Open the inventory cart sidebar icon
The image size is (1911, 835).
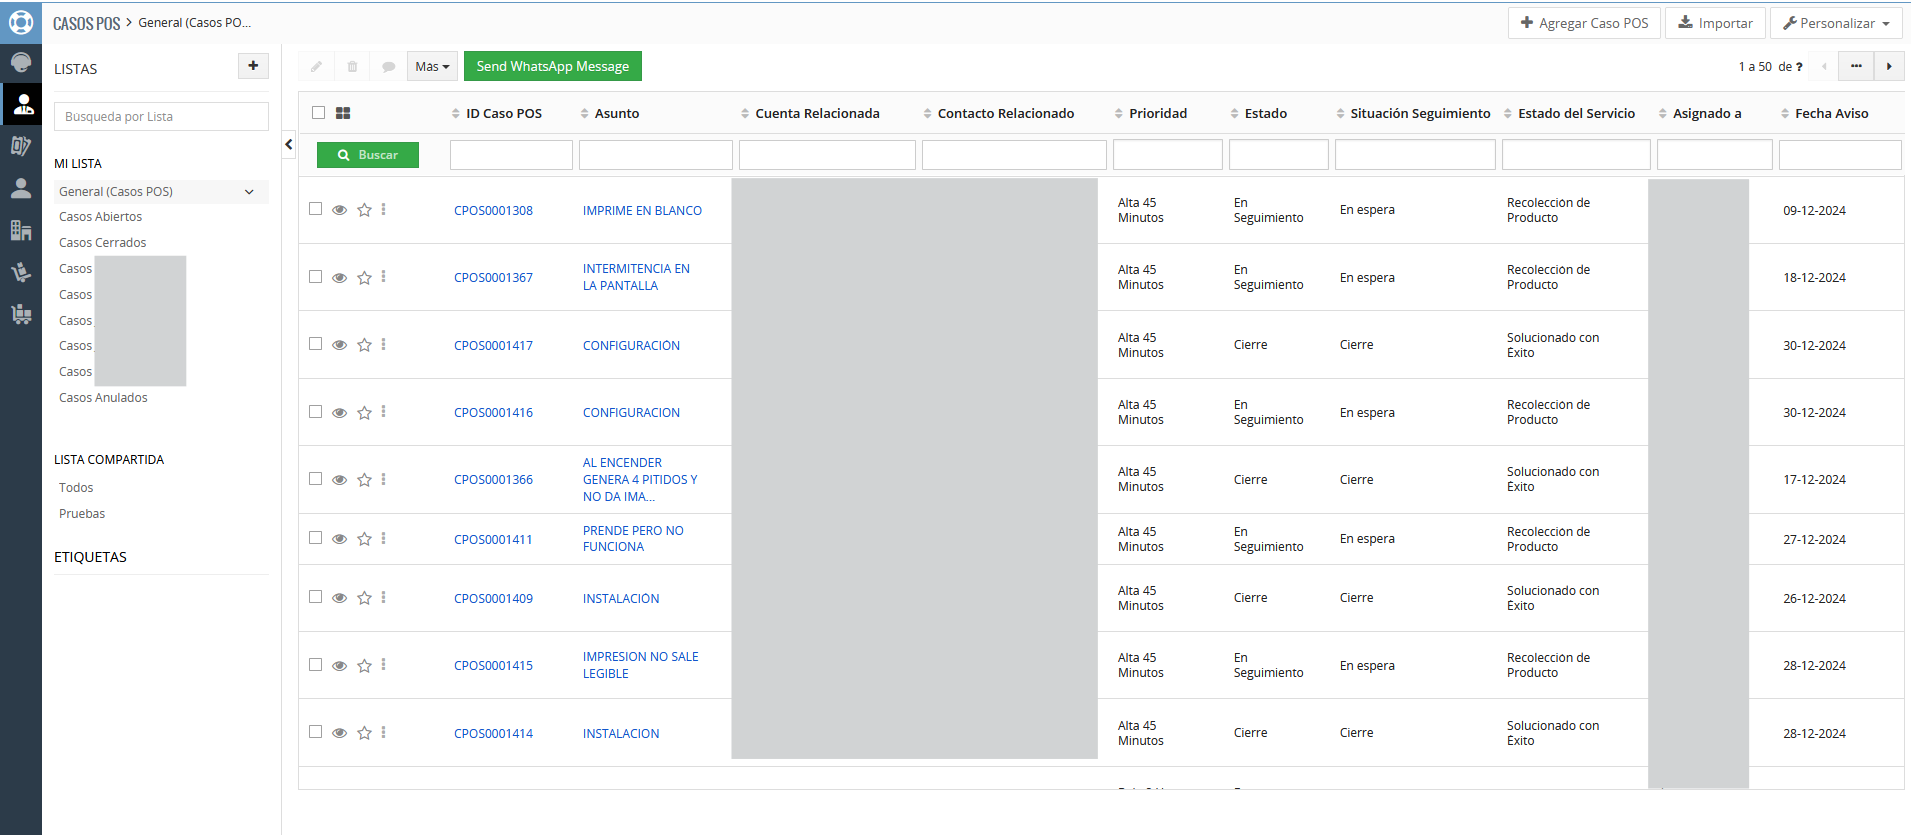point(21,314)
